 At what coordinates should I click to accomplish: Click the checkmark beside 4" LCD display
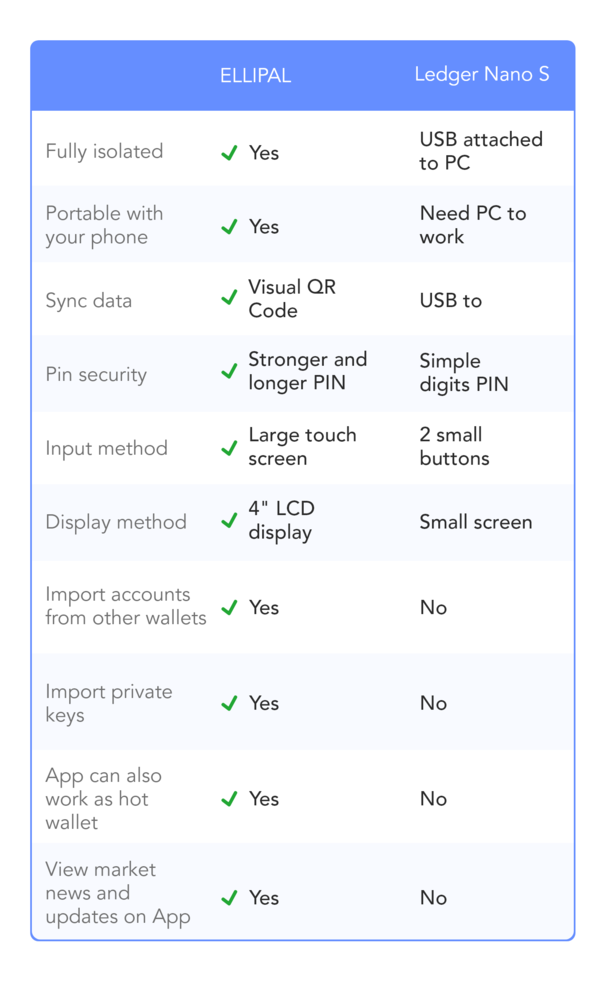(x=229, y=521)
